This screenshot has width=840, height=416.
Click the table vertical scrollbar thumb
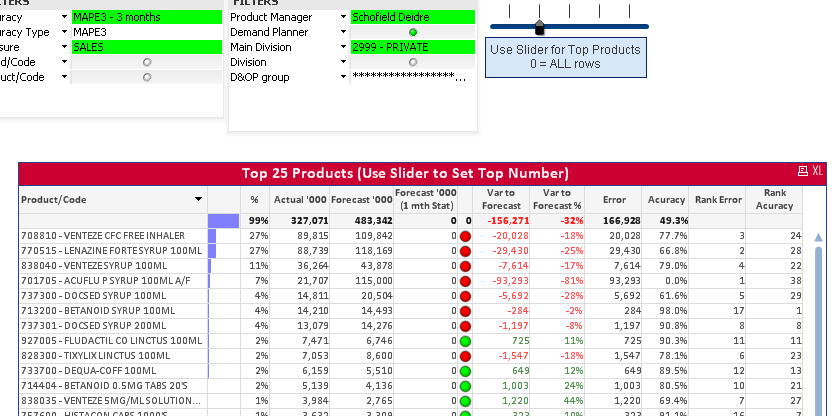pos(819,331)
